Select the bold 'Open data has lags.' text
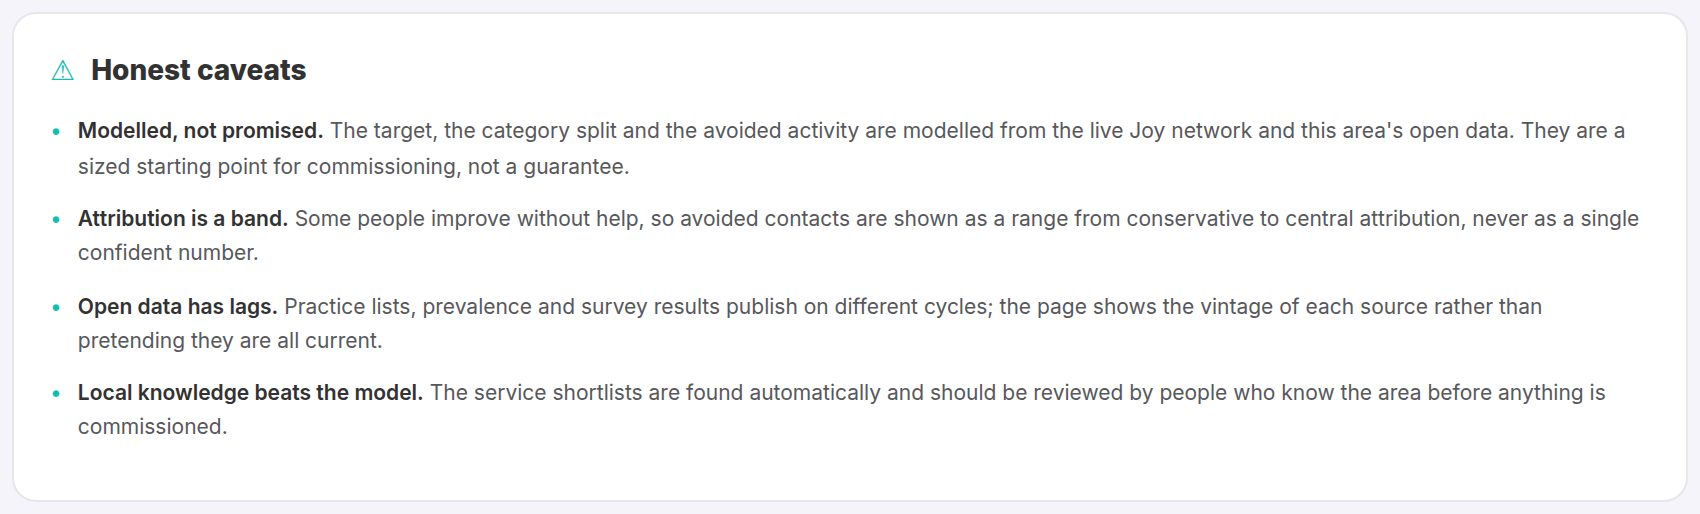The height and width of the screenshot is (514, 1700). (x=178, y=307)
